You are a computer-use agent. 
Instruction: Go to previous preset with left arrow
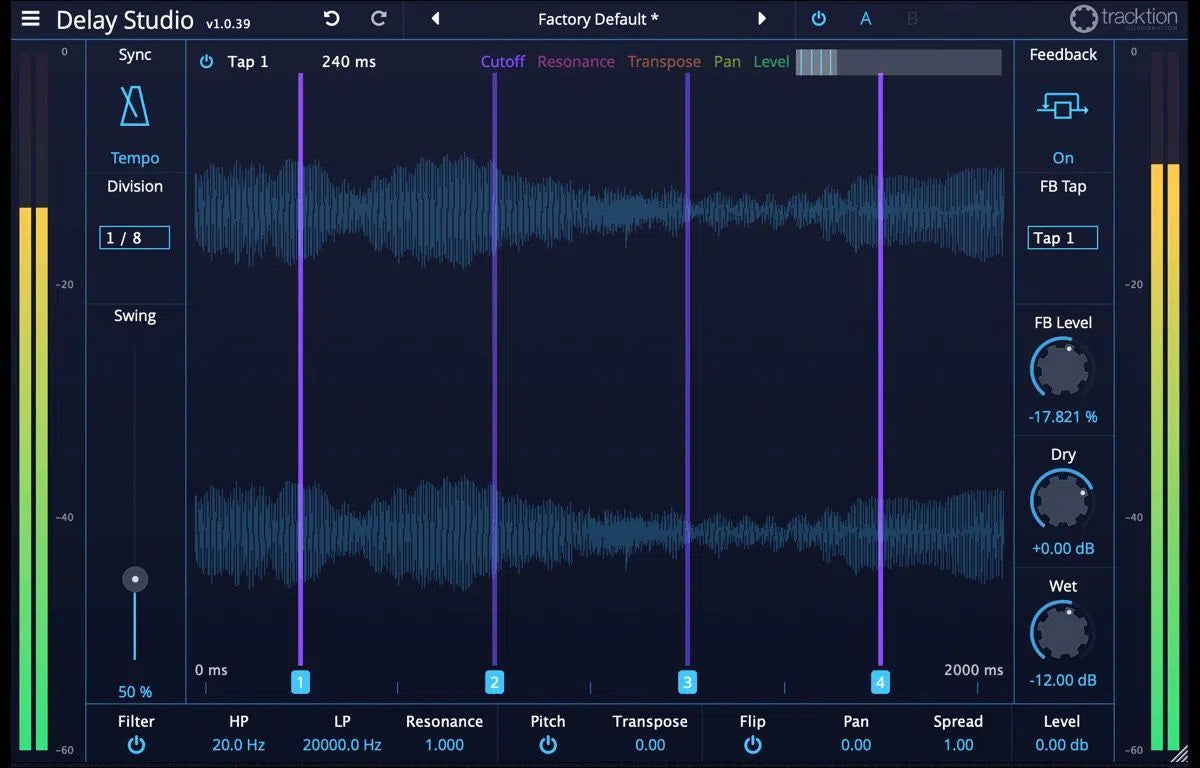tap(434, 19)
